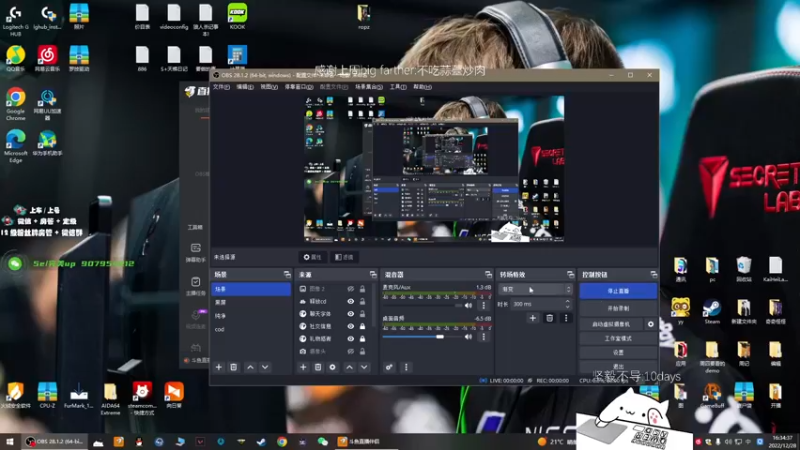
Task: Pop out the Scenes dock panel icon
Action: point(287,274)
